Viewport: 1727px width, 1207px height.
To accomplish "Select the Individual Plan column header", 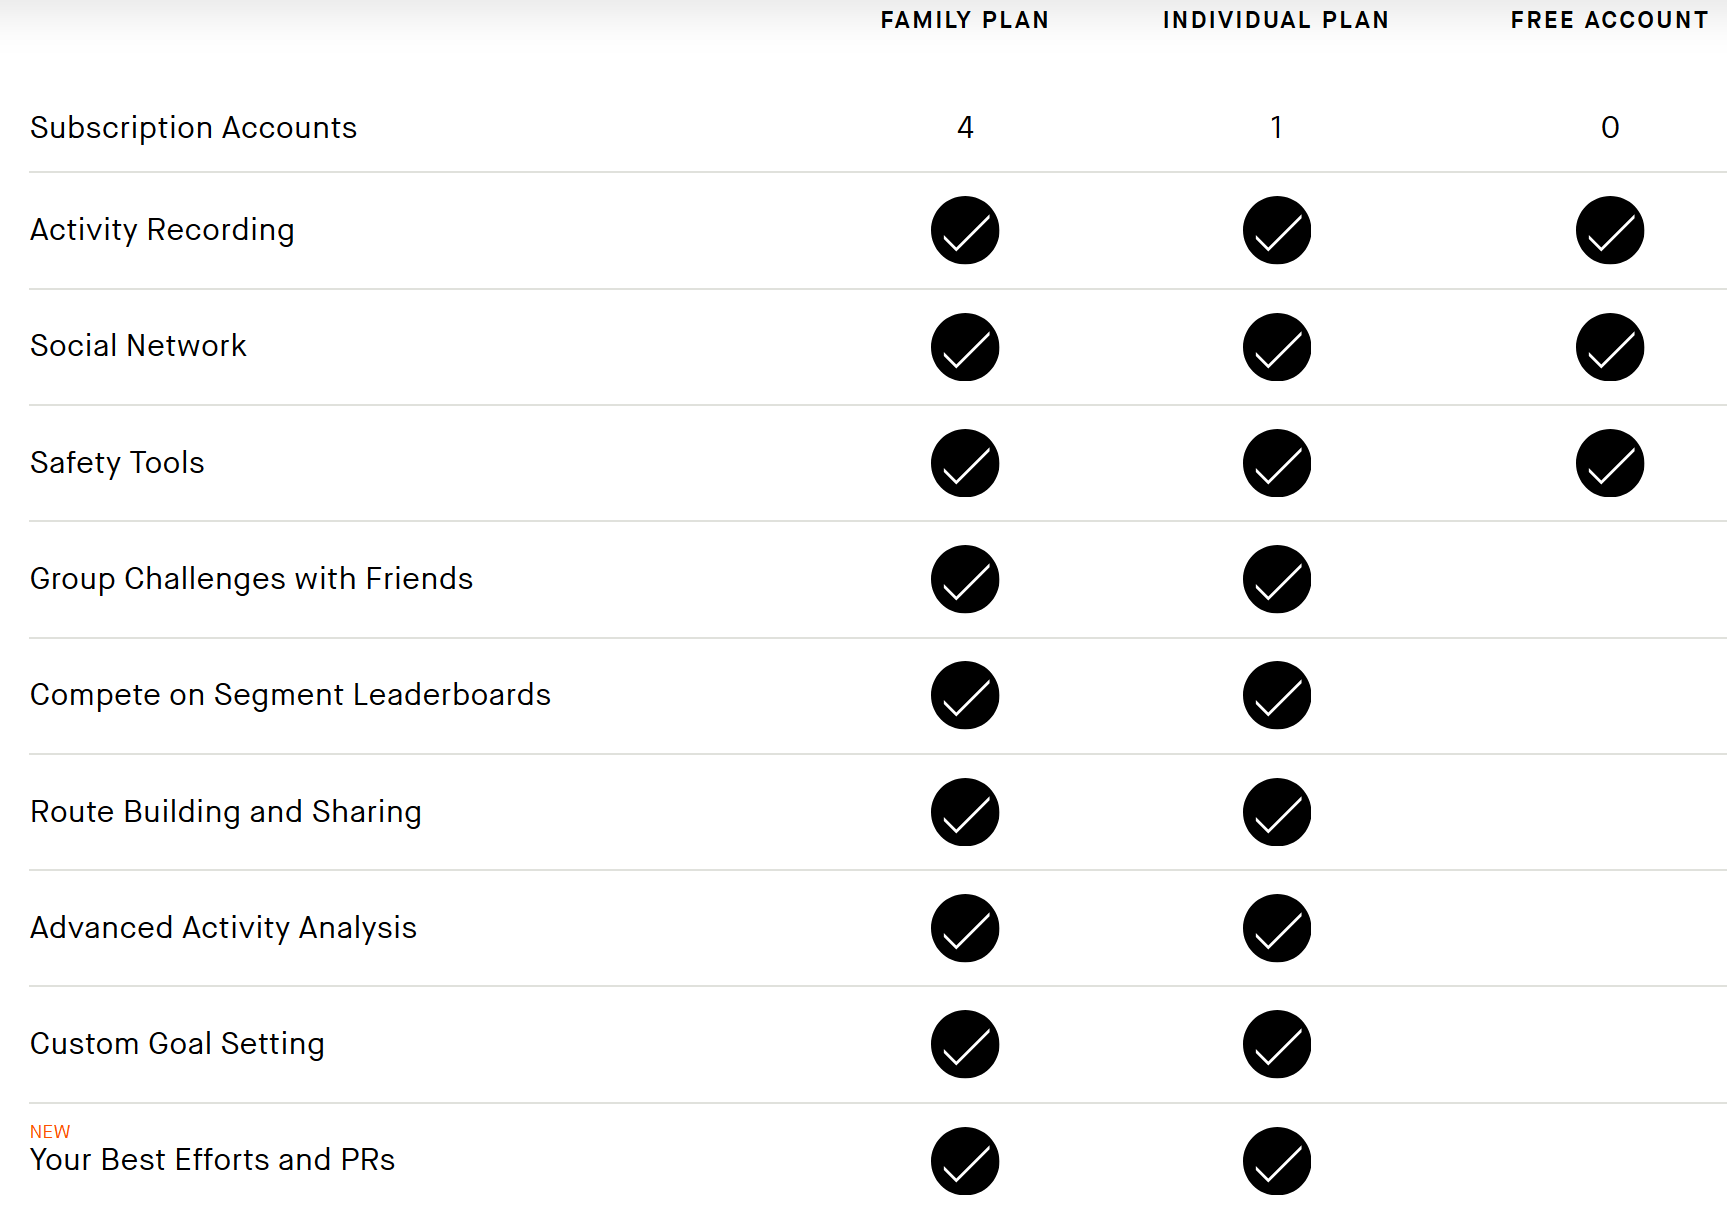I will pos(1275,20).
